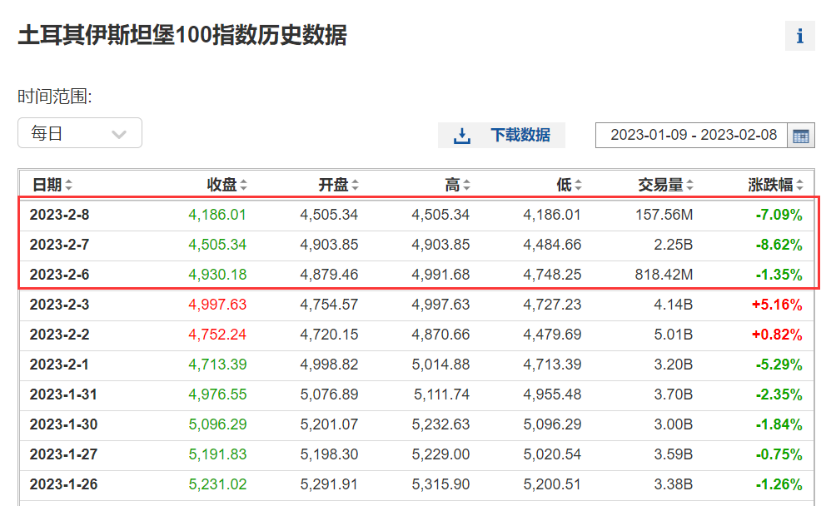831x506 pixels.
Task: Click volume 3.00B
Action: point(673,424)
